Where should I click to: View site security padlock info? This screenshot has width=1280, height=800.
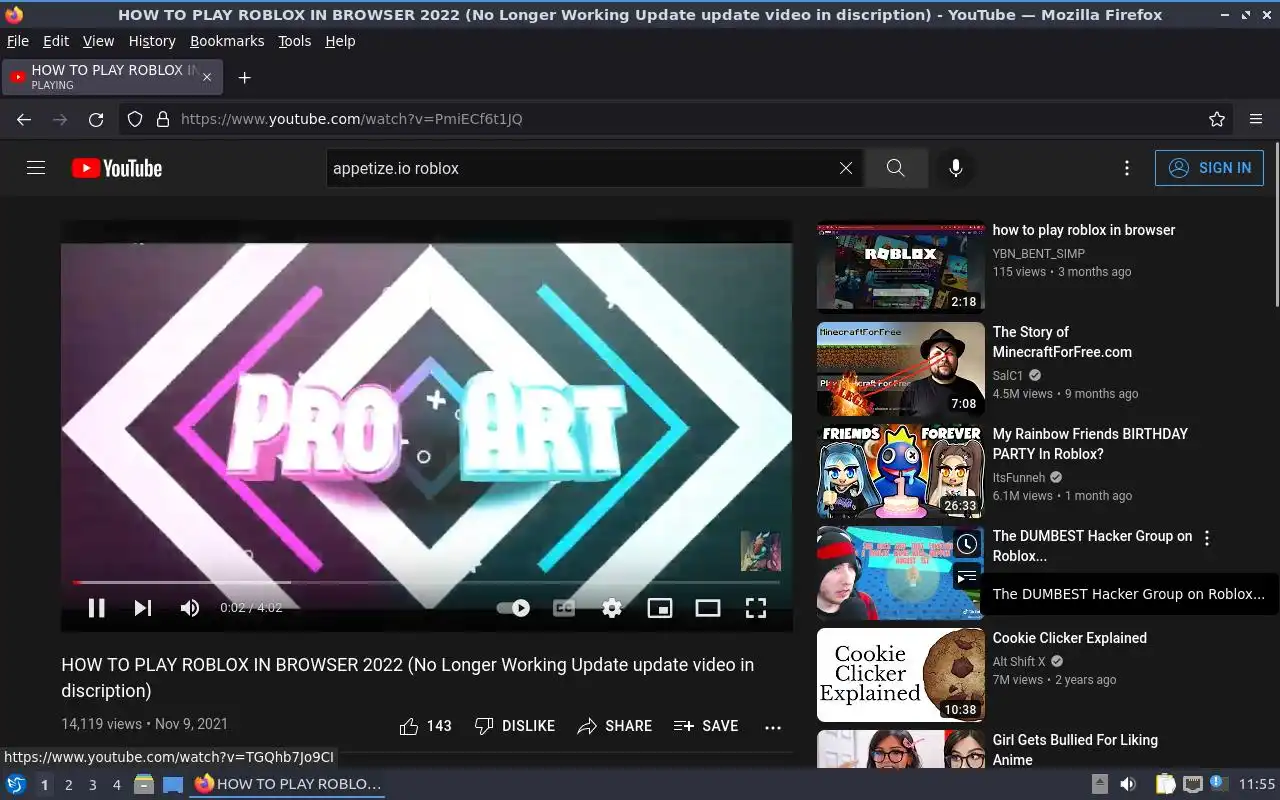click(163, 119)
